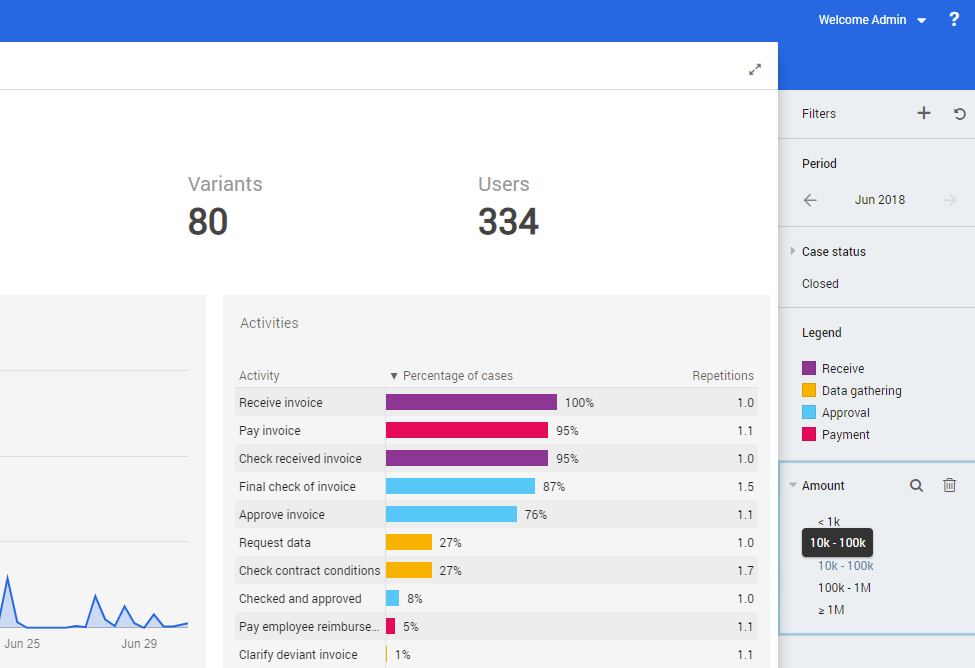The height and width of the screenshot is (668, 975).
Task: Click the purple Receive legend swatch
Action: coord(809,369)
